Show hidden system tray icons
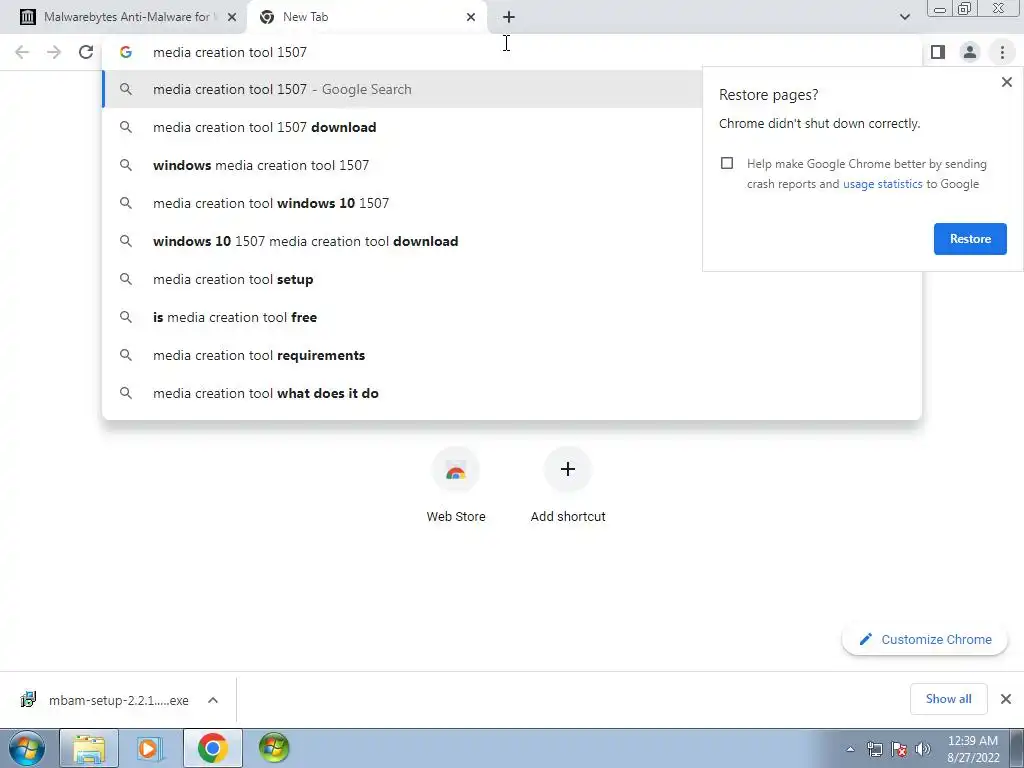Image resolution: width=1024 pixels, height=768 pixels. pos(850,749)
